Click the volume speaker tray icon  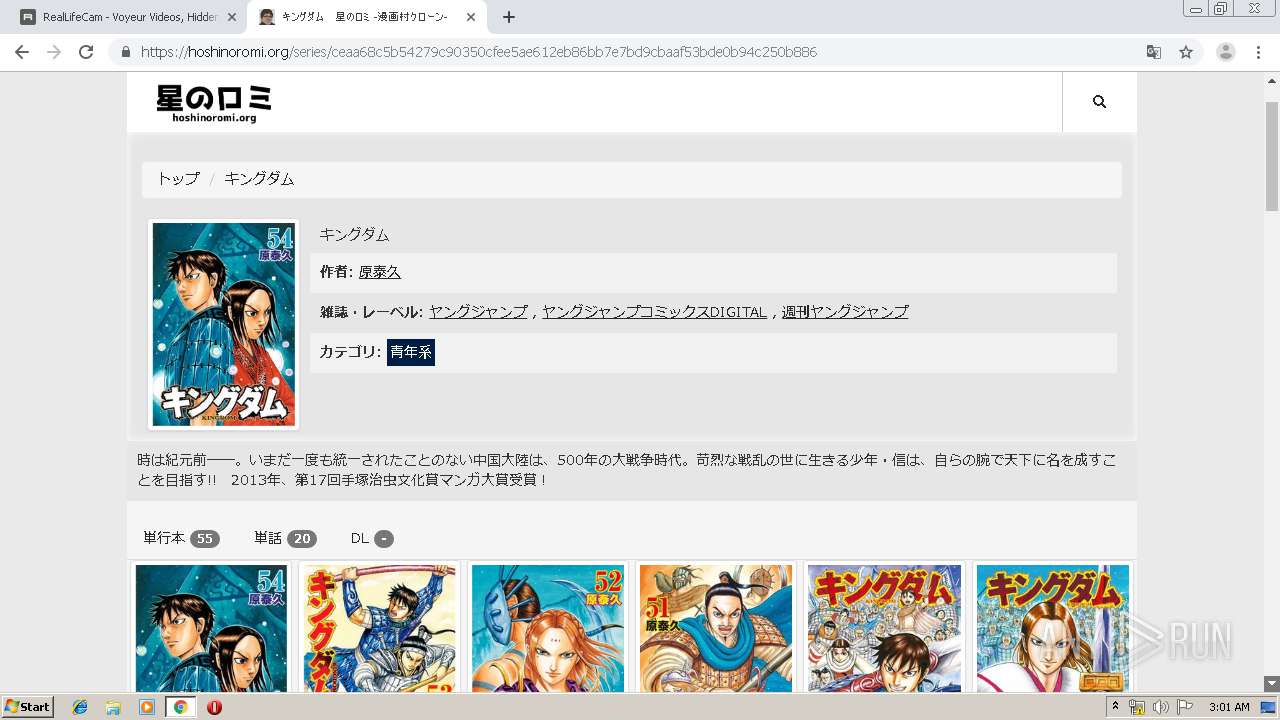[x=1161, y=707]
